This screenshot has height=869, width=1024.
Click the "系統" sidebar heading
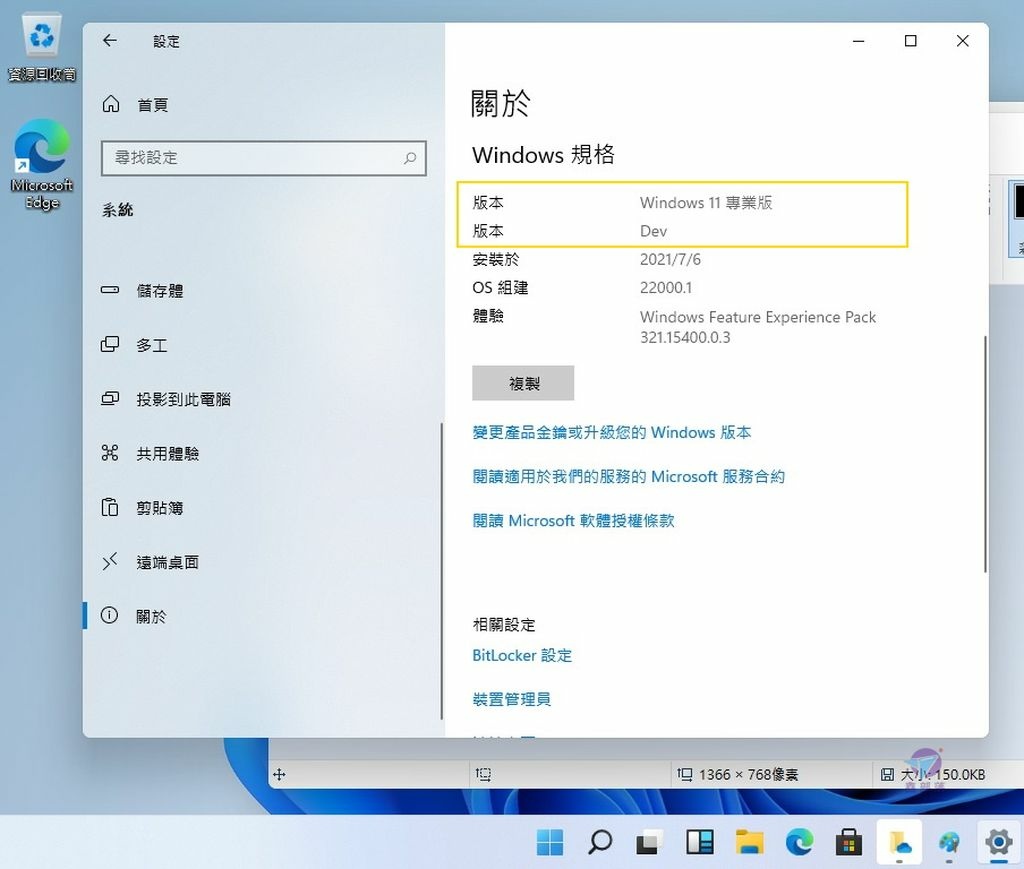pyautogui.click(x=118, y=210)
